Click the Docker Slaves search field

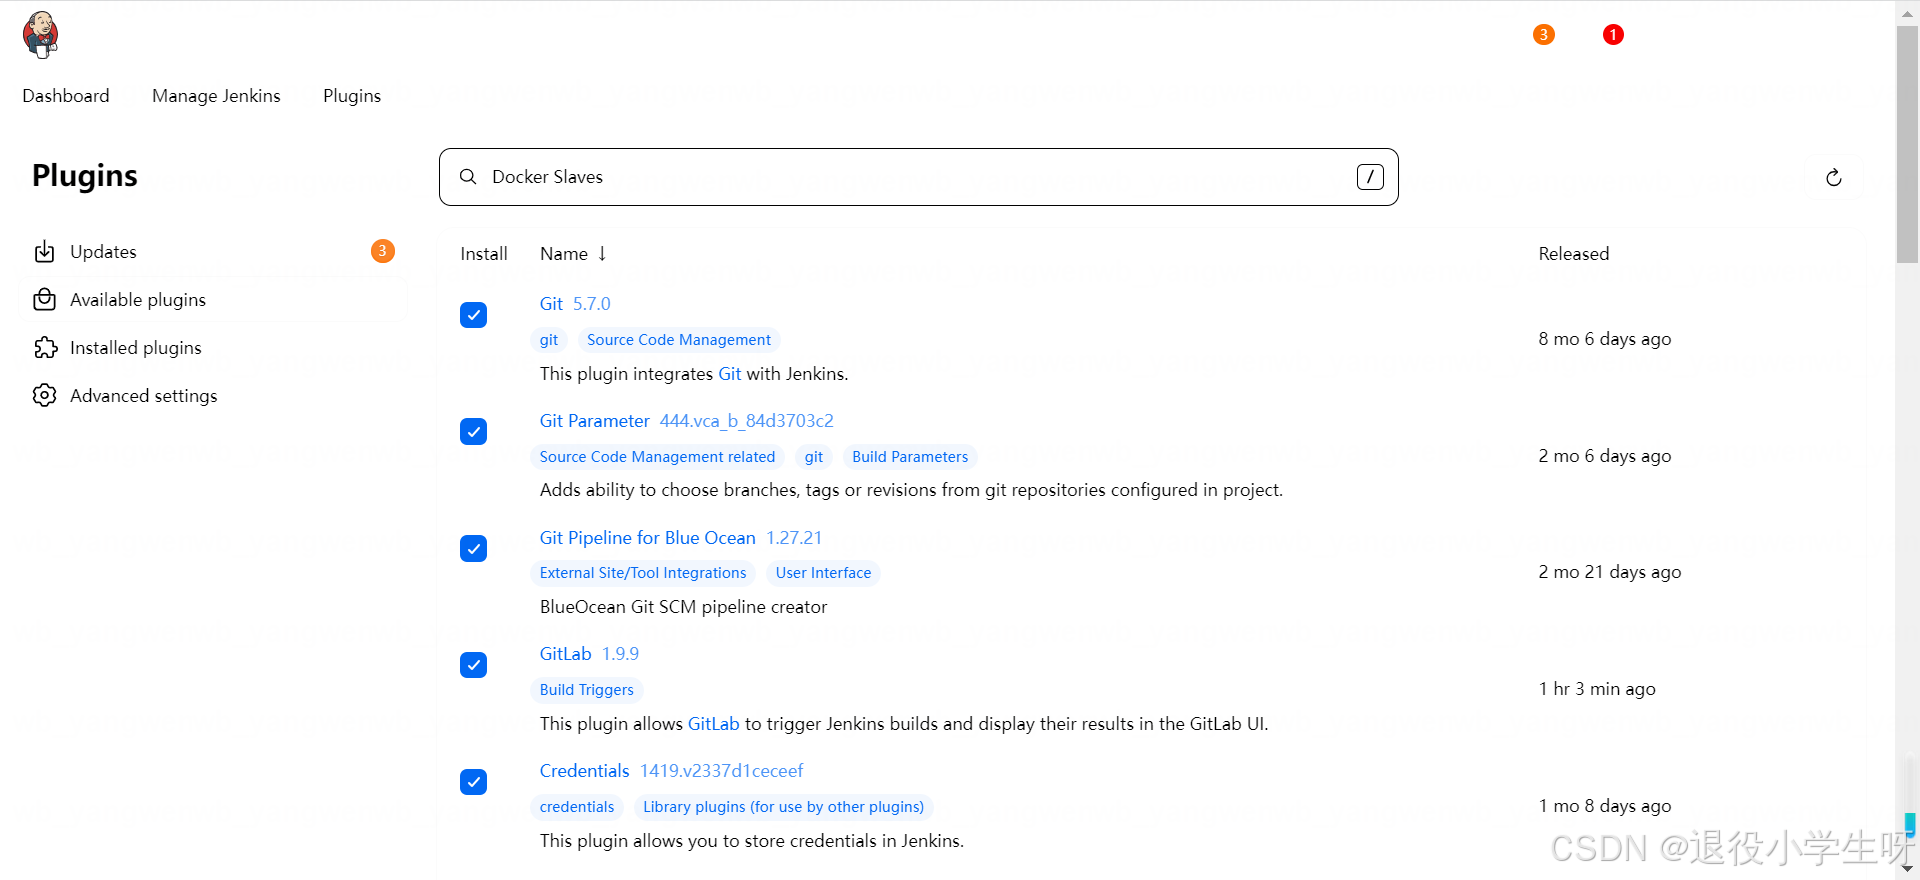point(918,177)
